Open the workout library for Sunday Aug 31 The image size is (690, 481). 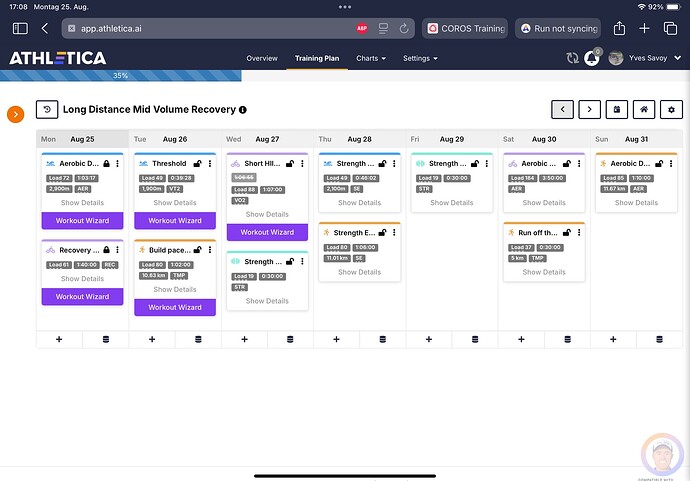click(x=659, y=339)
